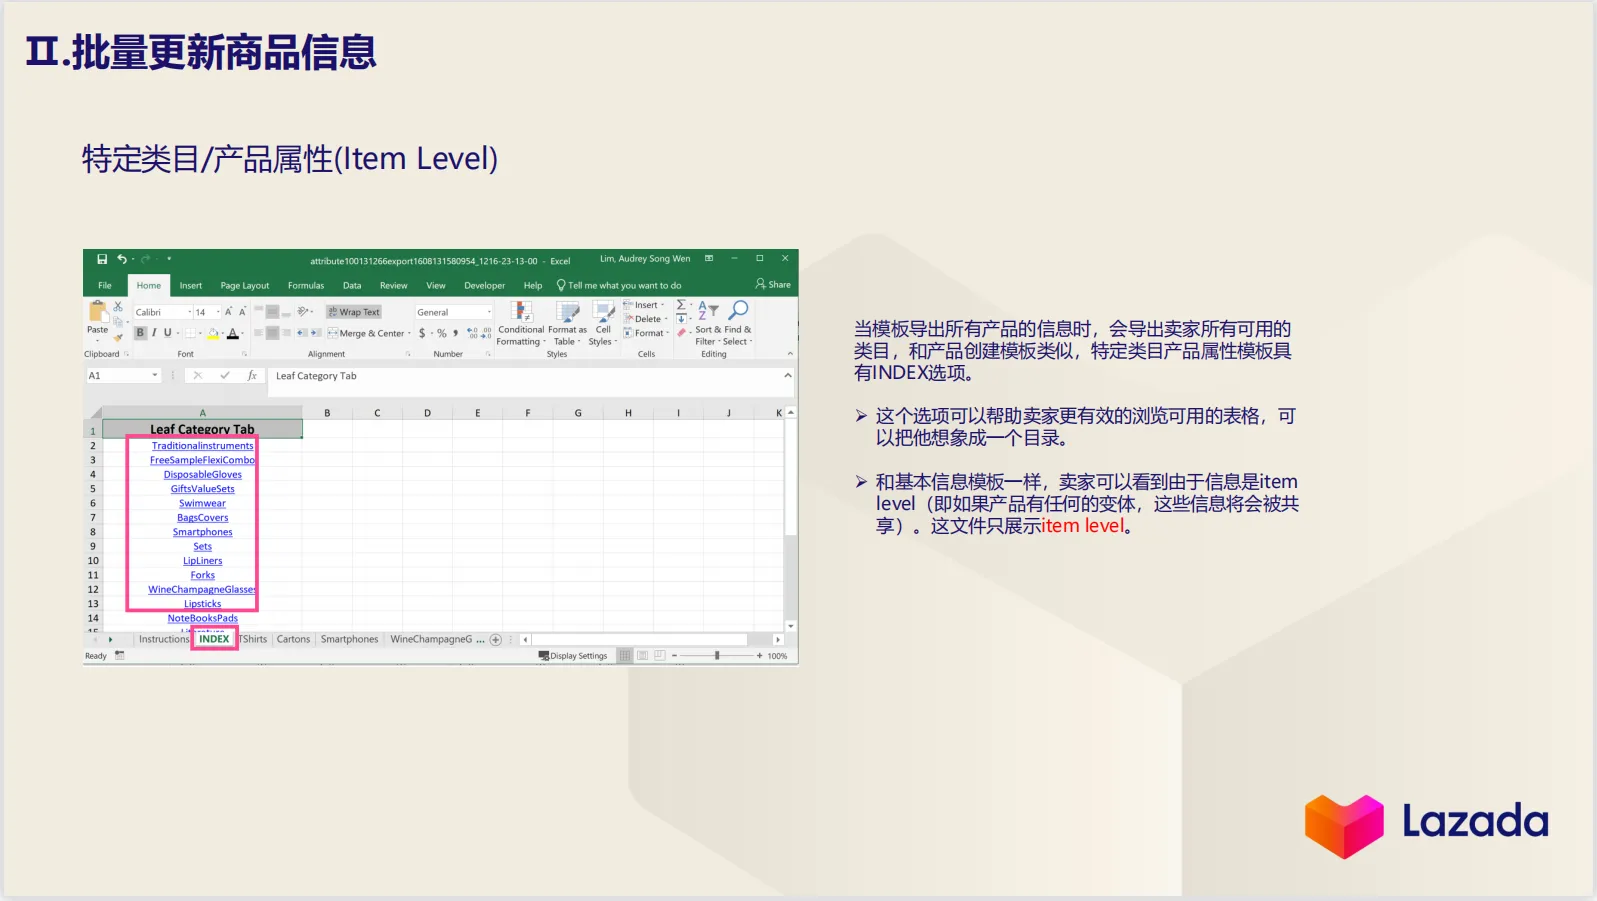Click the Save icon in Excel's title bar

tap(102, 259)
